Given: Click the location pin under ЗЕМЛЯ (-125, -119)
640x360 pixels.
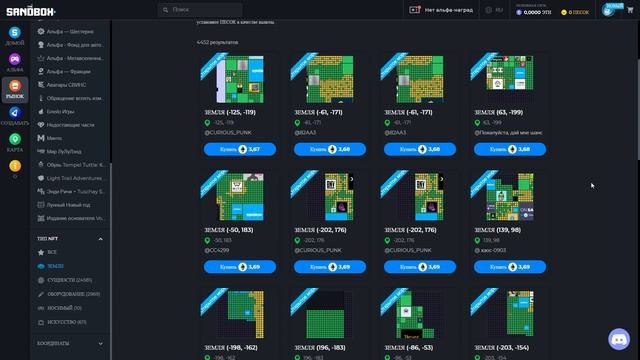Looking at the screenshot, I should point(207,122).
